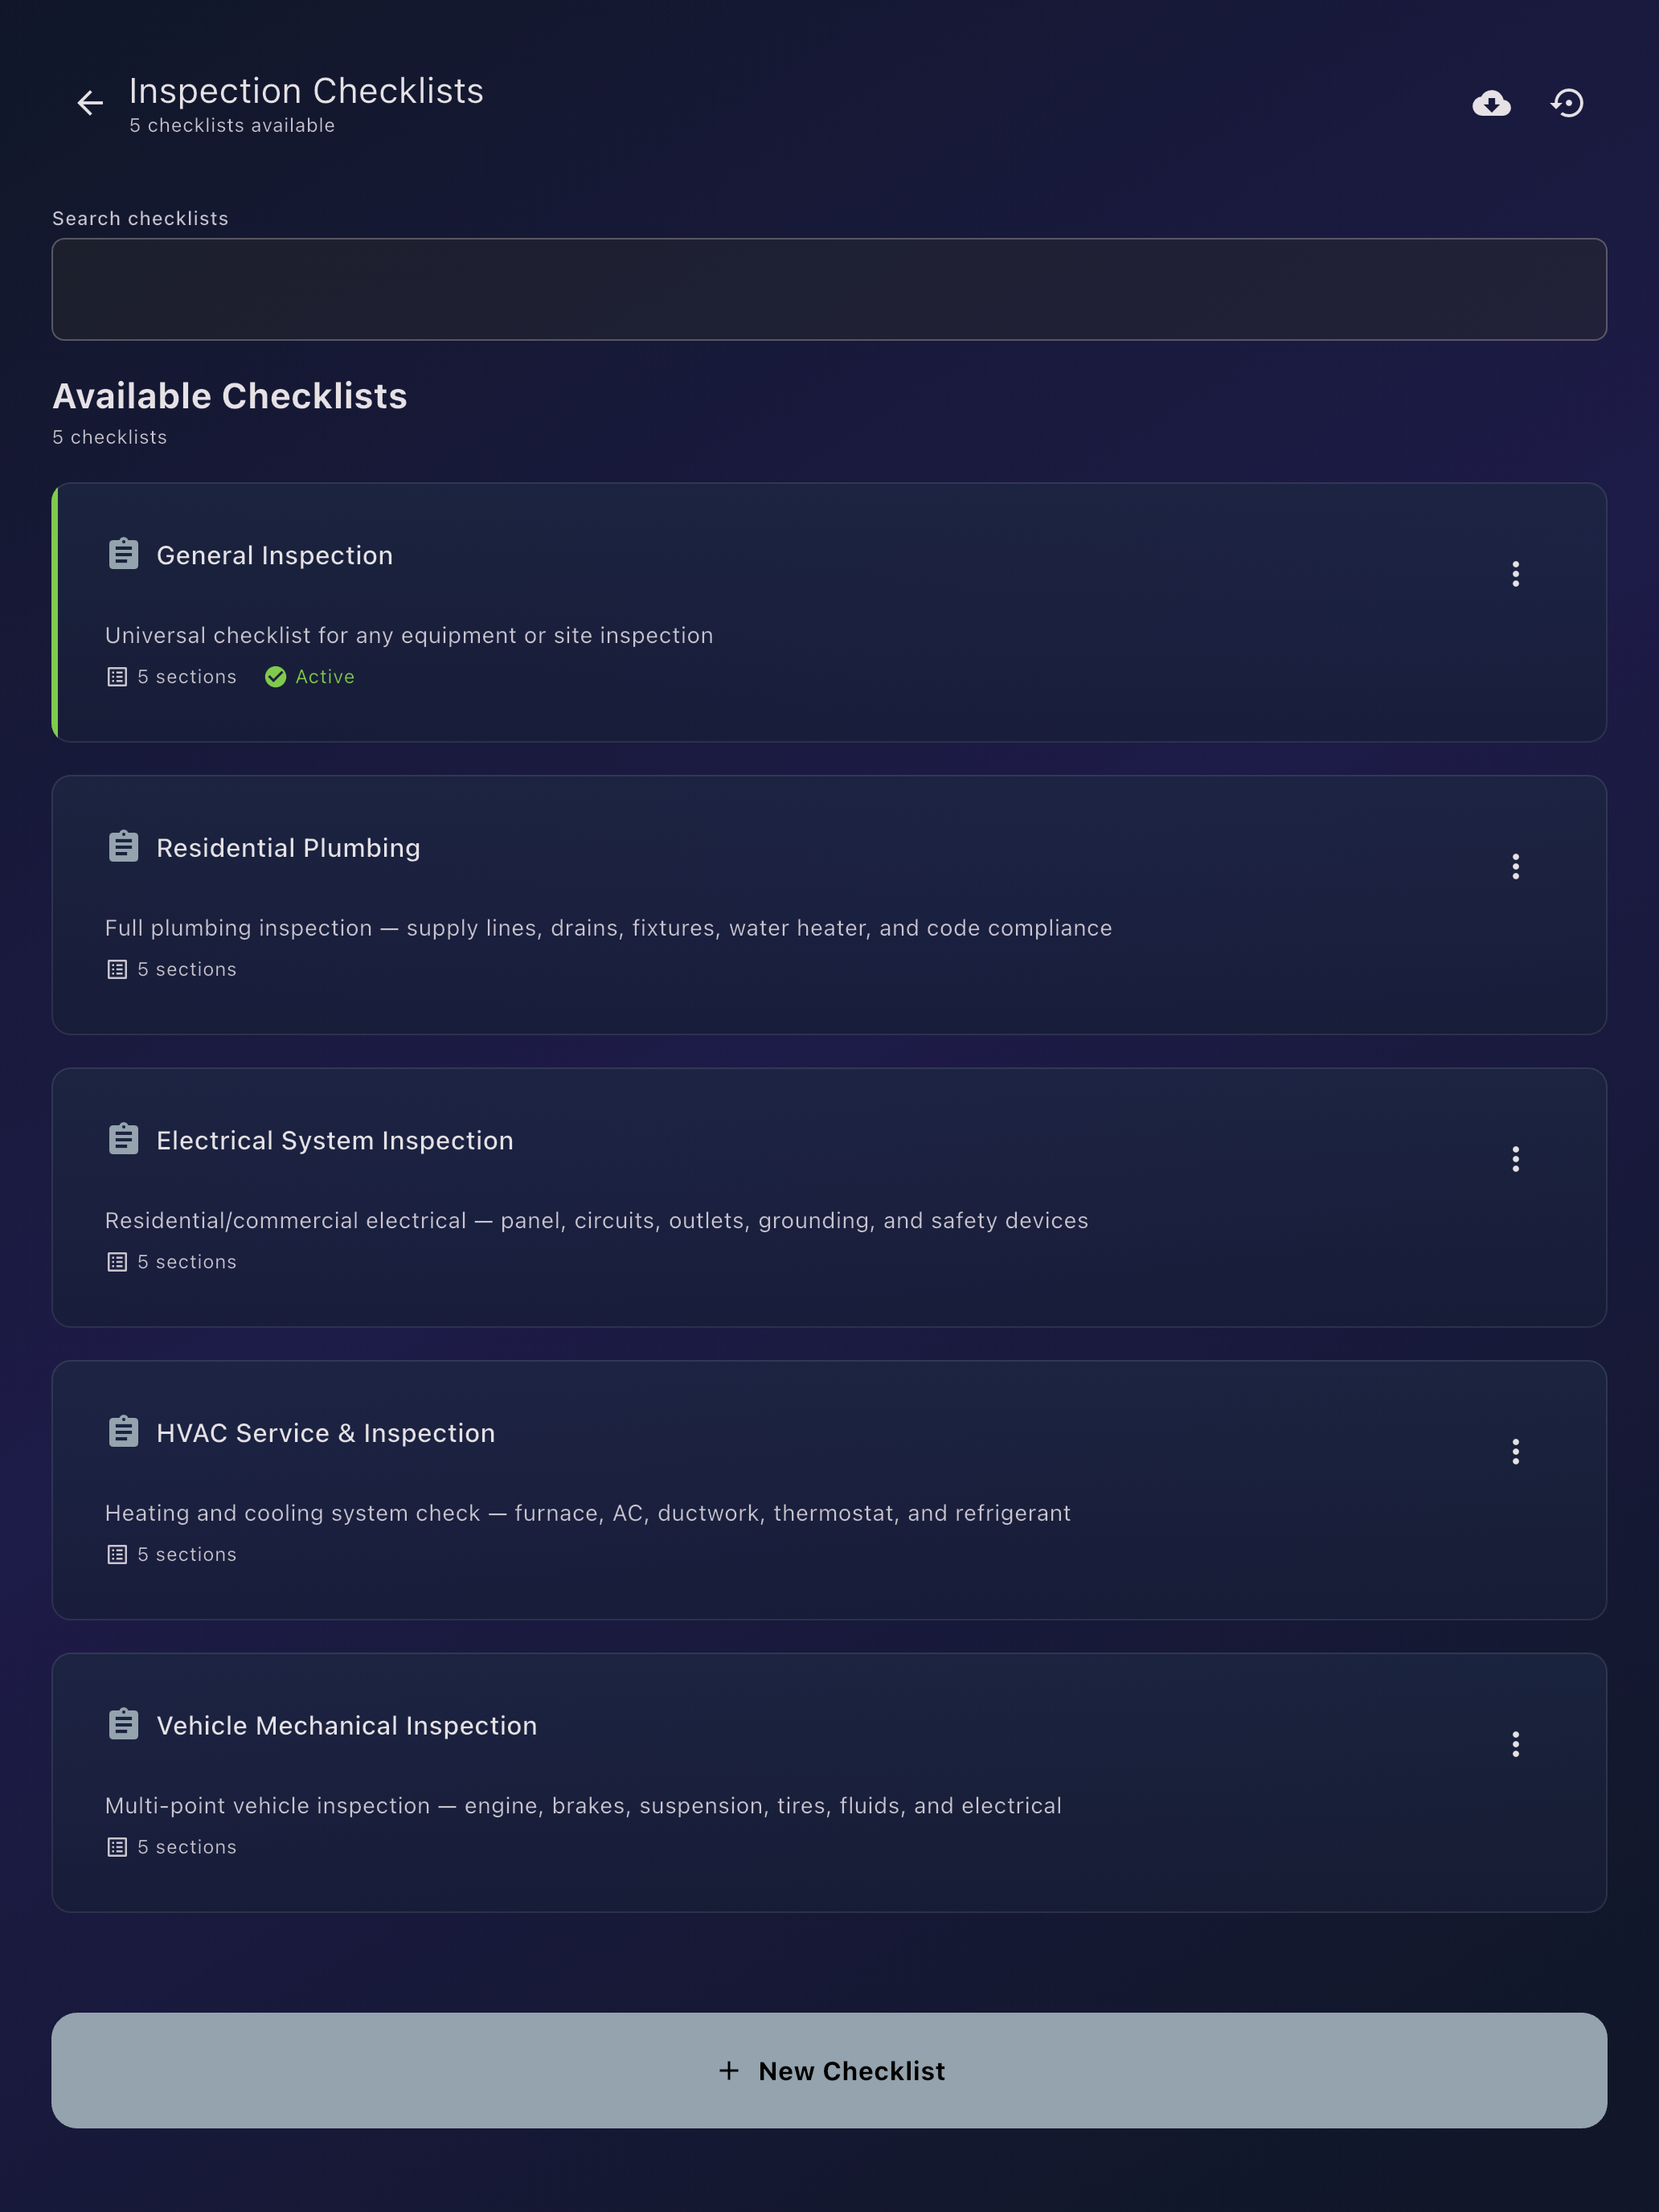Screen dimensions: 1659x2212
Task: Click the restore history icon
Action: coord(1567,103)
